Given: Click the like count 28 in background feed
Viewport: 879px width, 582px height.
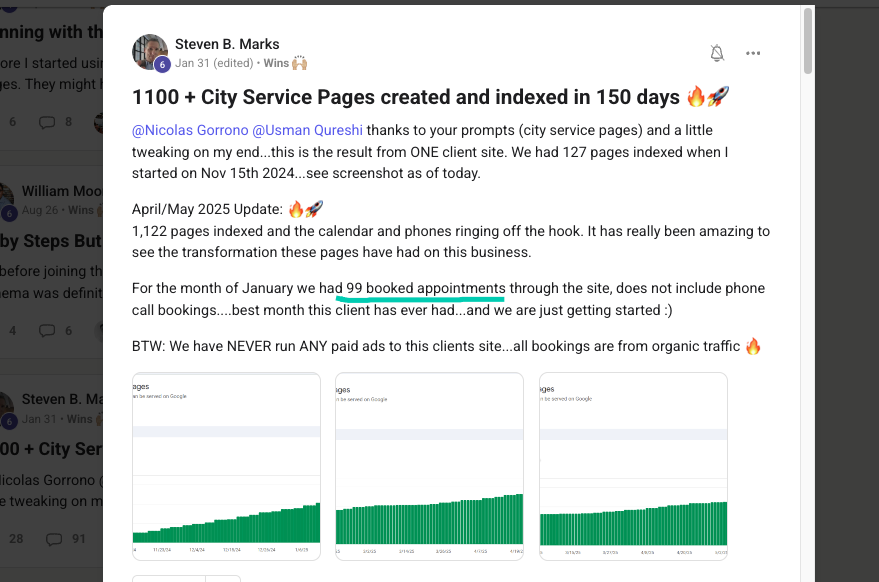Looking at the screenshot, I should (x=16, y=539).
